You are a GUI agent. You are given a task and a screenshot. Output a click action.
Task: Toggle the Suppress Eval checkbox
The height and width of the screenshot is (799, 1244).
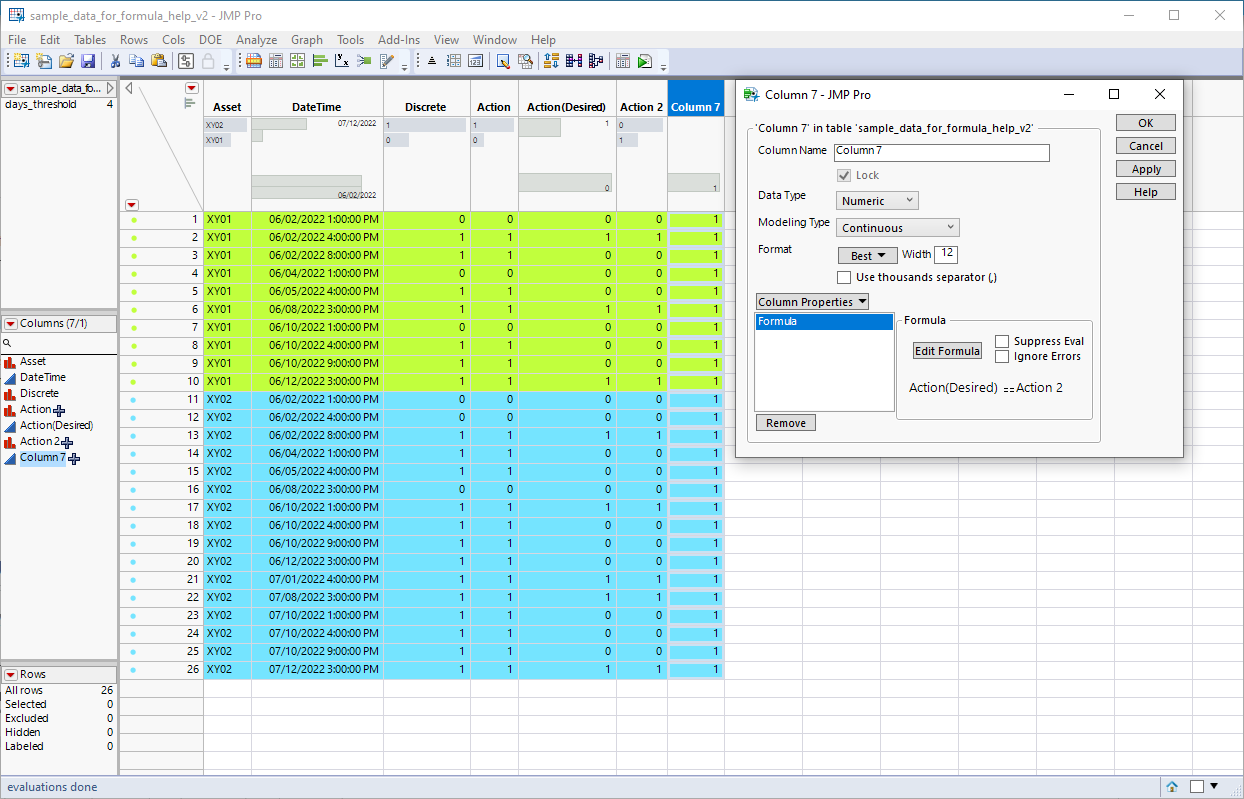pyautogui.click(x=1002, y=342)
